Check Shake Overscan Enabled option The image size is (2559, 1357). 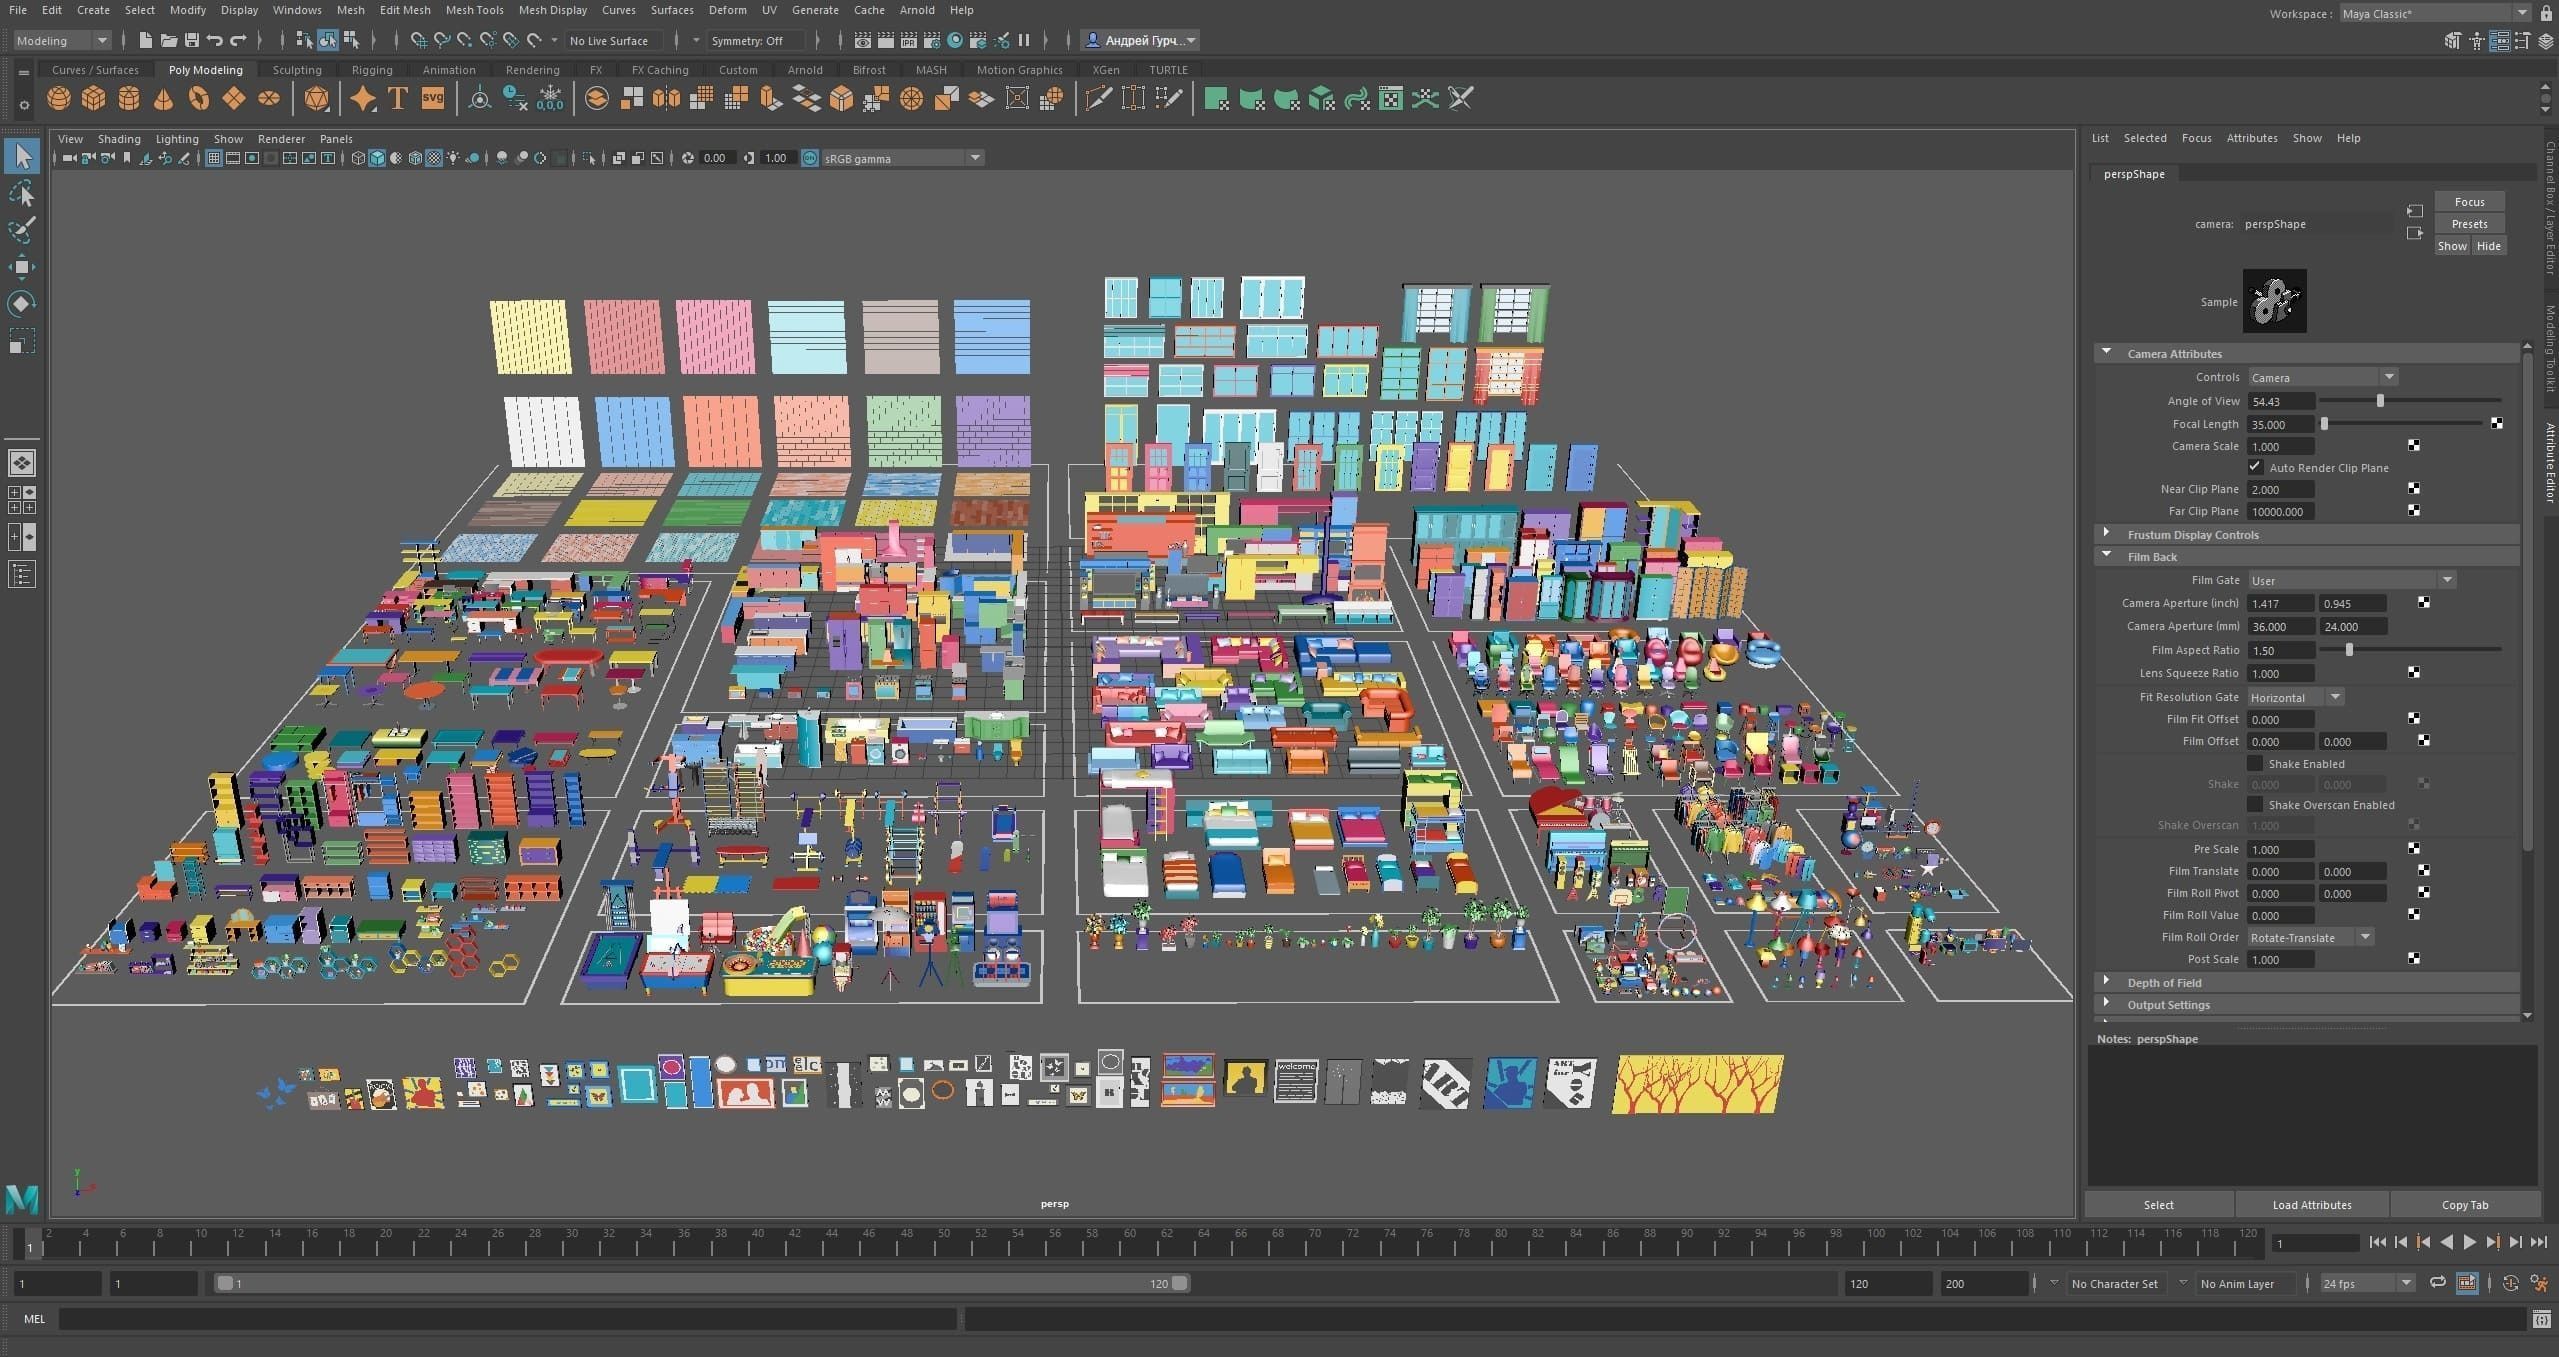[x=2255, y=804]
